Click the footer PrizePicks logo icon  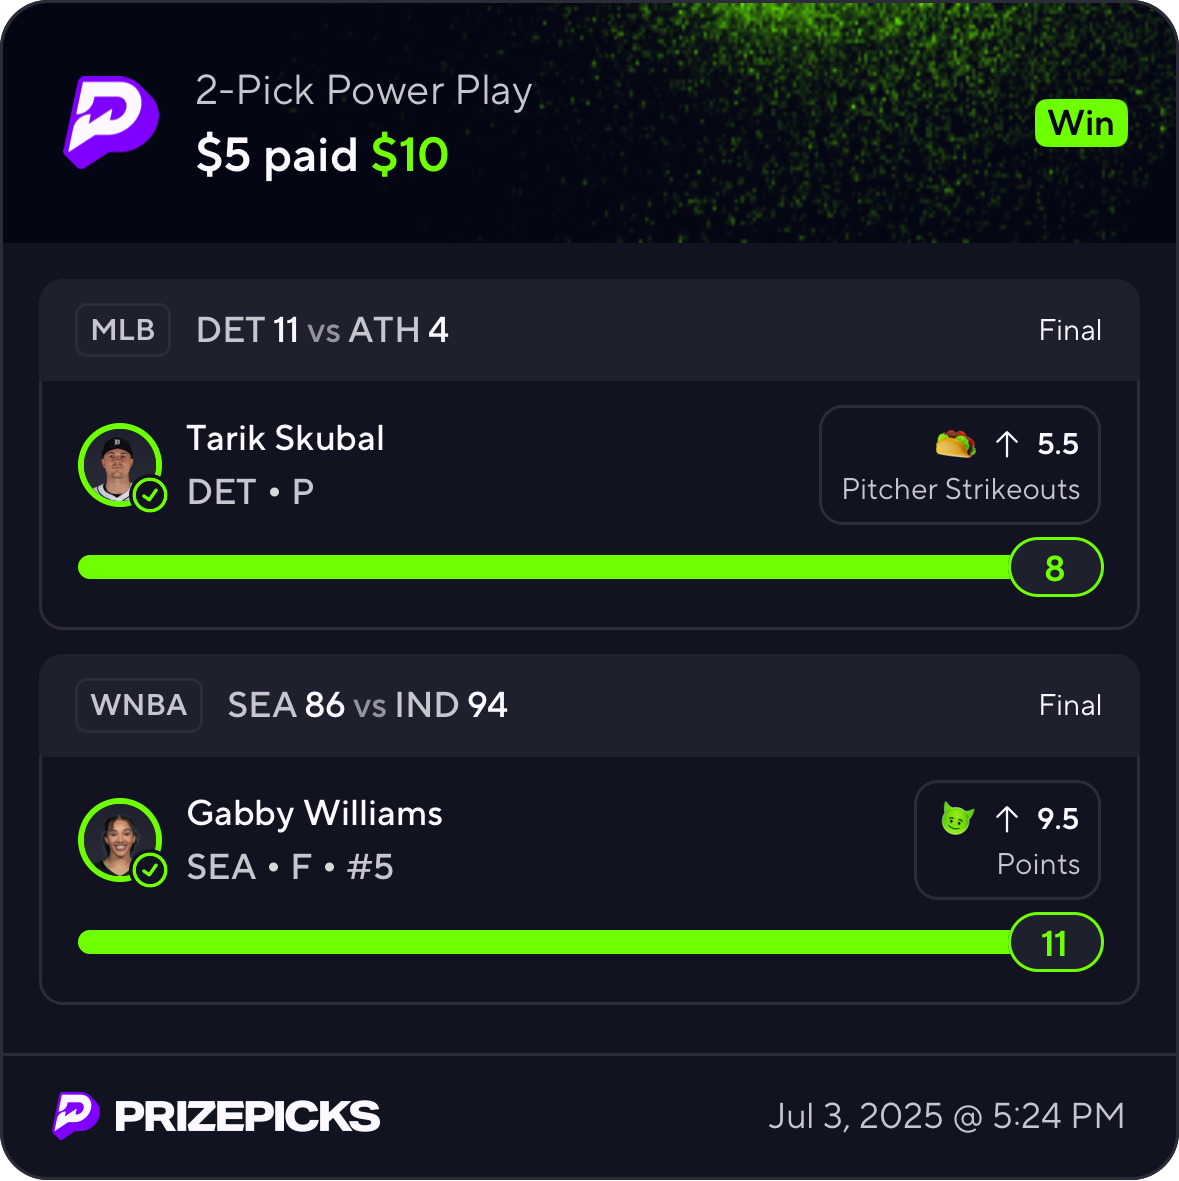pos(75,1115)
